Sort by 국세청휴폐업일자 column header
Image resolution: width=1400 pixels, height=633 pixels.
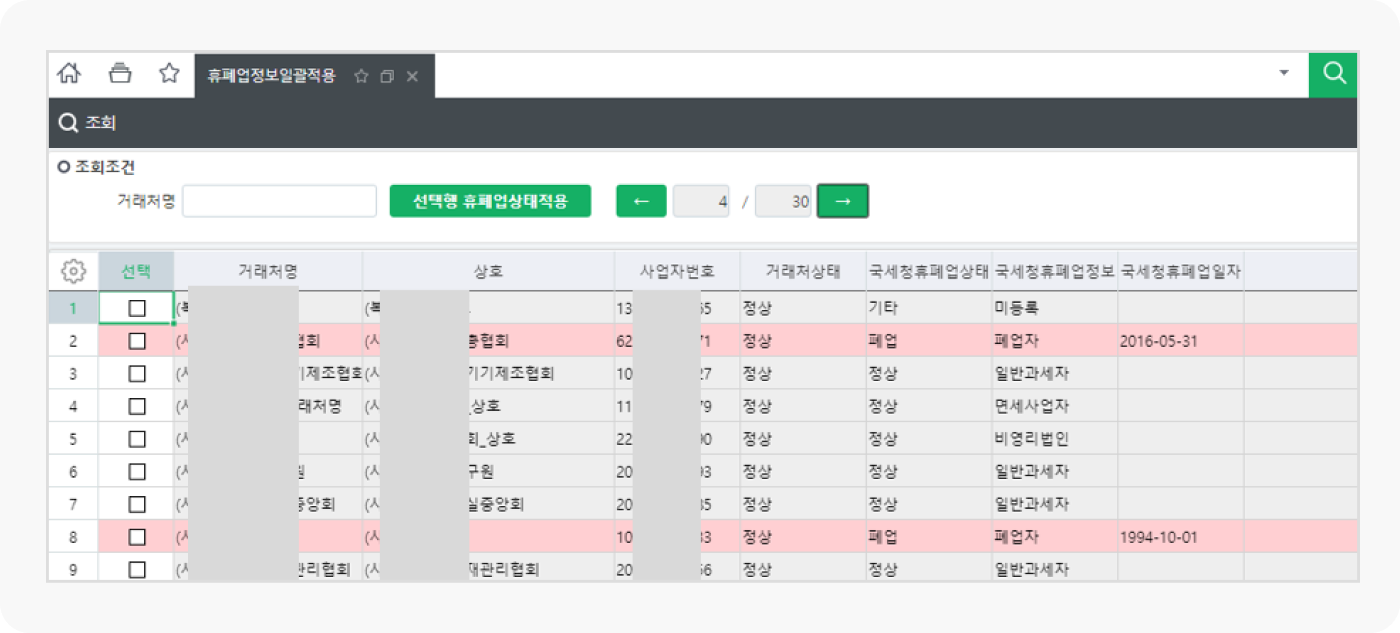[x=1181, y=271]
